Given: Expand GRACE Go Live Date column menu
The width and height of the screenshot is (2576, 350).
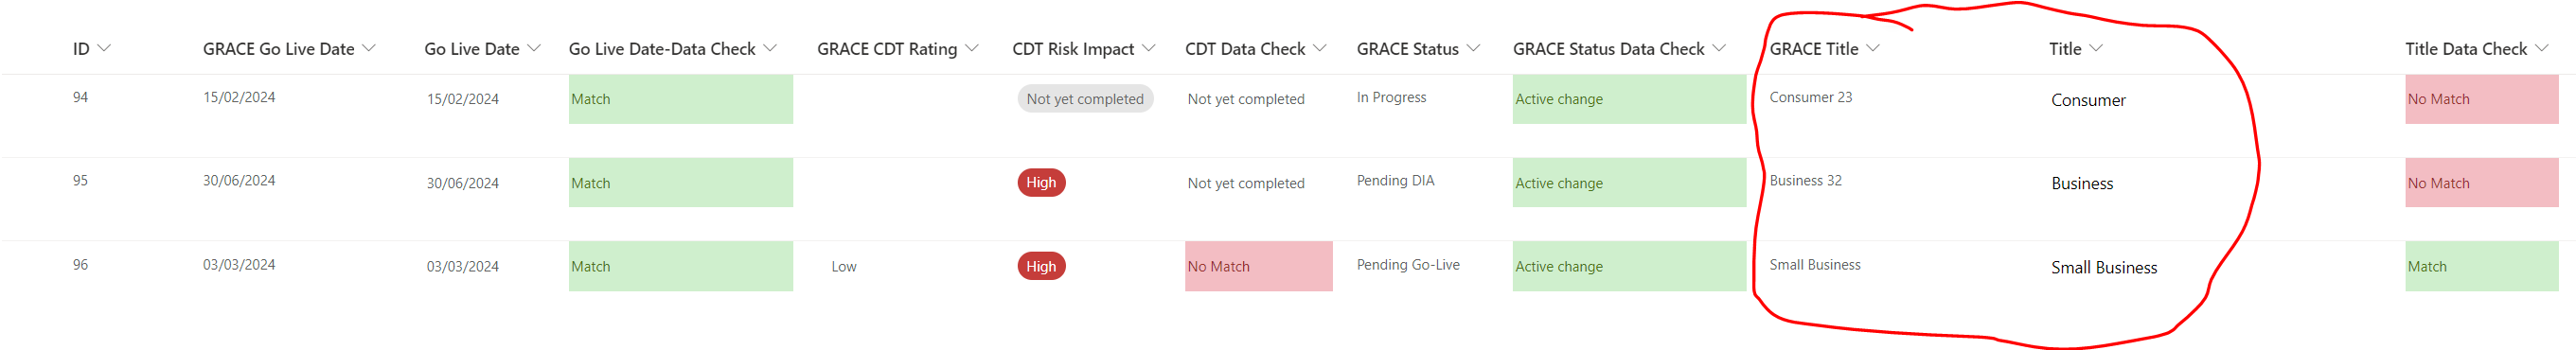Looking at the screenshot, I should coord(369,48).
